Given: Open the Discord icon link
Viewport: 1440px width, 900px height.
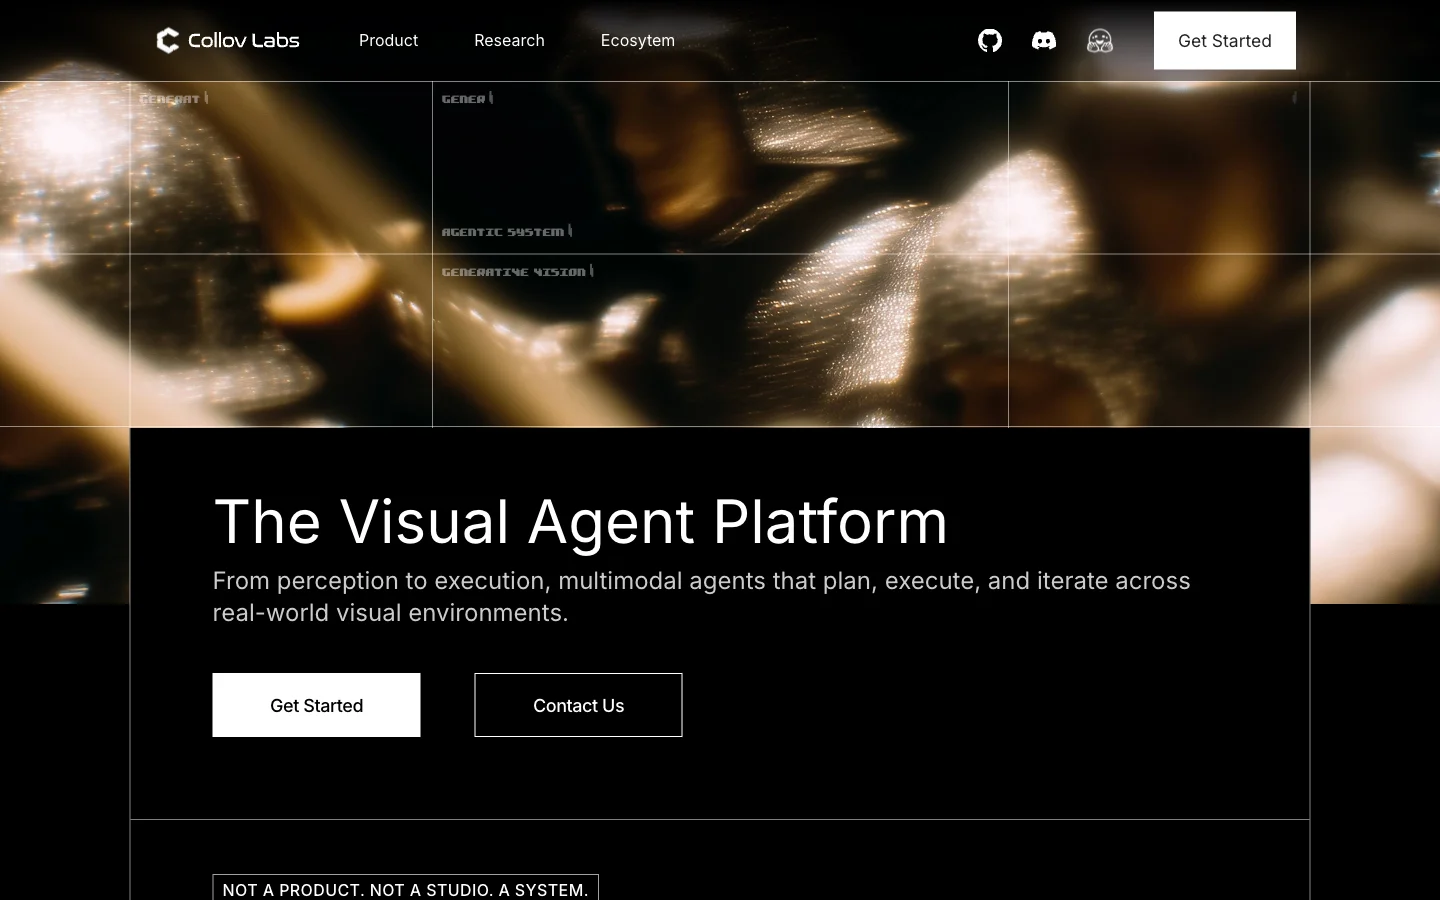Looking at the screenshot, I should [1044, 40].
